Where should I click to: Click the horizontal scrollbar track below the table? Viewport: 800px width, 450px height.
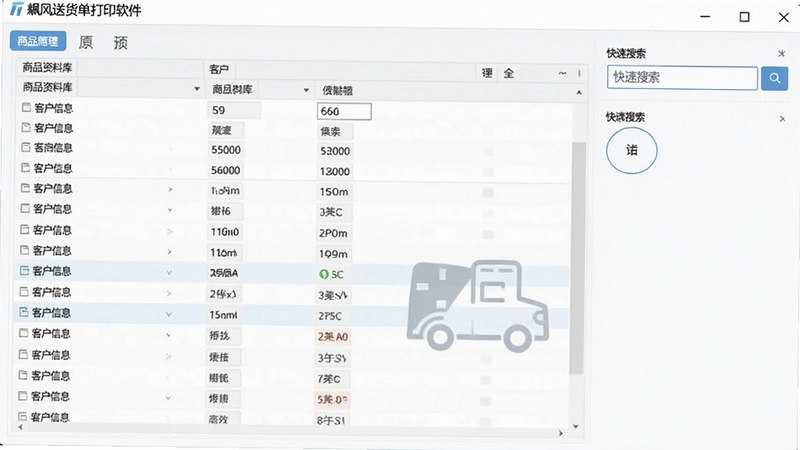tap(291, 431)
